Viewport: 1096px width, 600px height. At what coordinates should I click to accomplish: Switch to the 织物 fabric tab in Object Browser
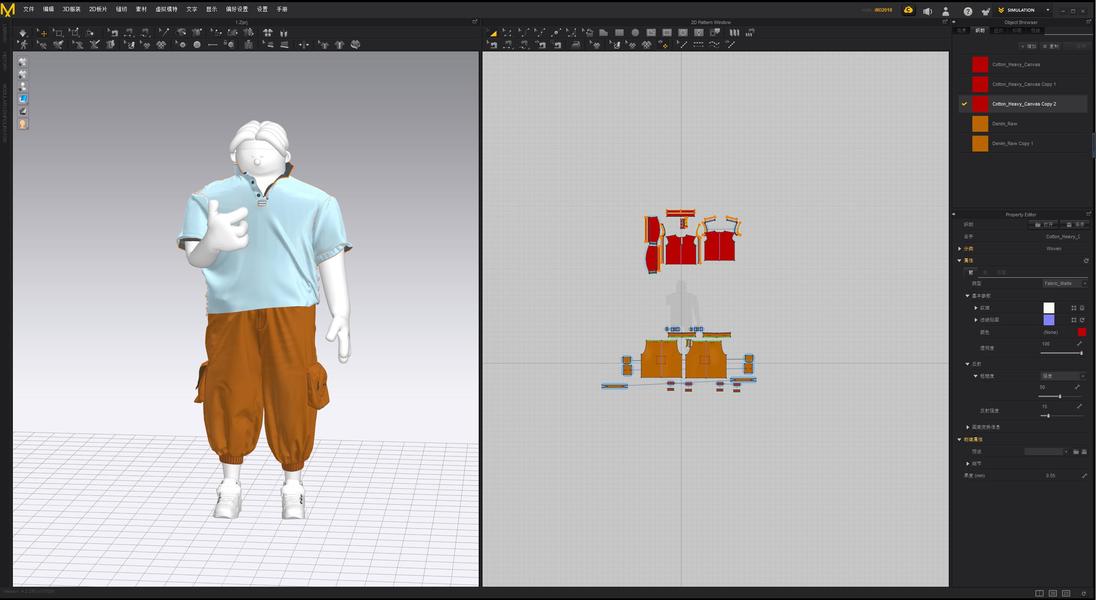pos(980,31)
